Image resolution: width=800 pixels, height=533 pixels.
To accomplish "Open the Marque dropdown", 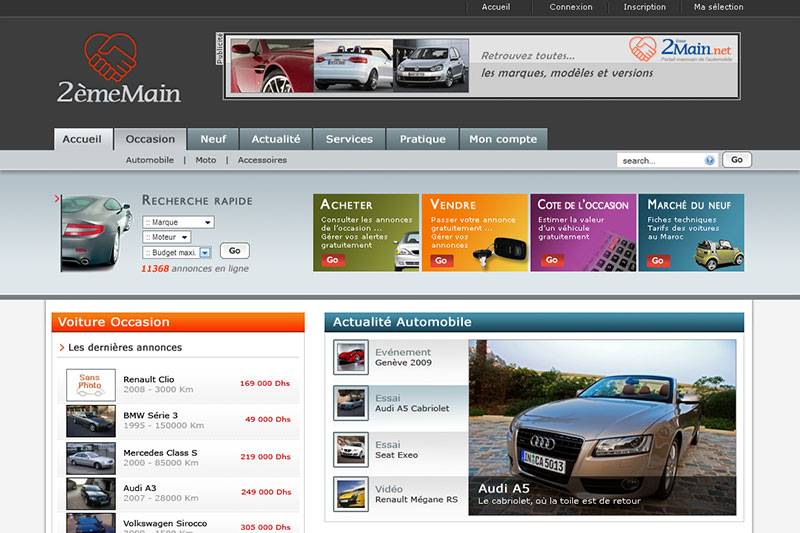I will pos(178,222).
